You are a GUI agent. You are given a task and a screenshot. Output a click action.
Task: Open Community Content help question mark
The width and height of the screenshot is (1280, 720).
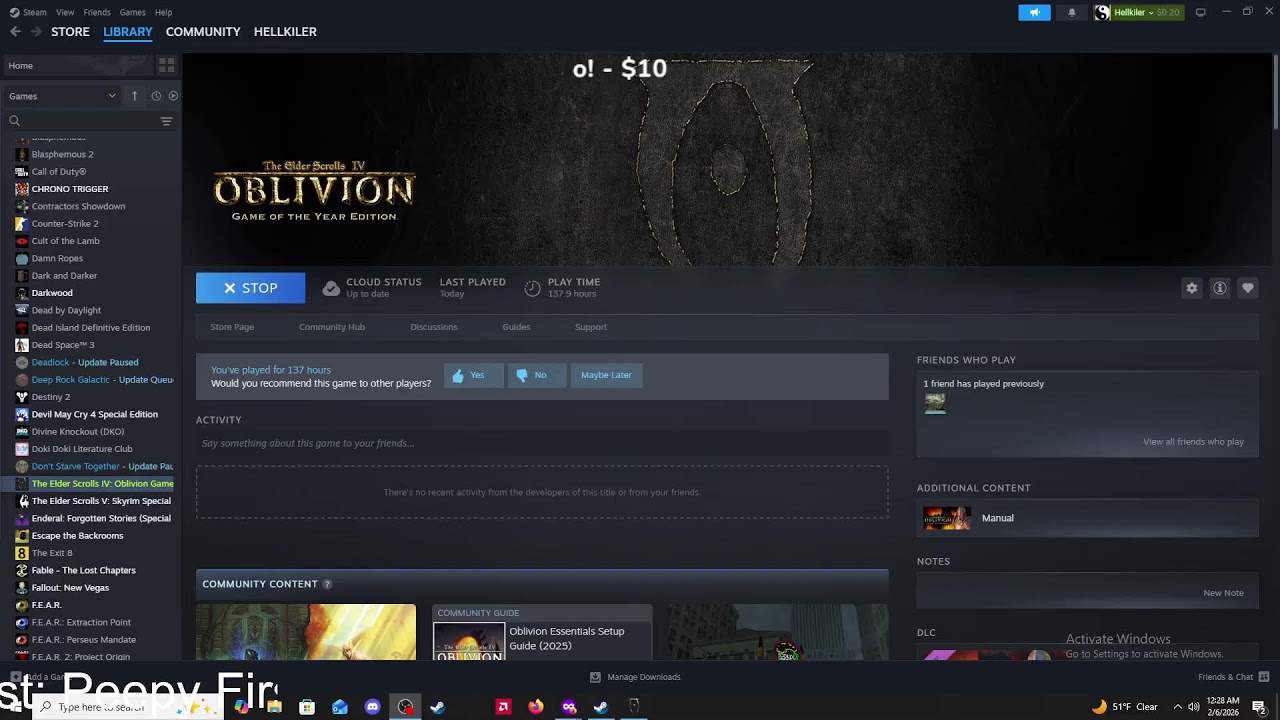click(x=327, y=584)
